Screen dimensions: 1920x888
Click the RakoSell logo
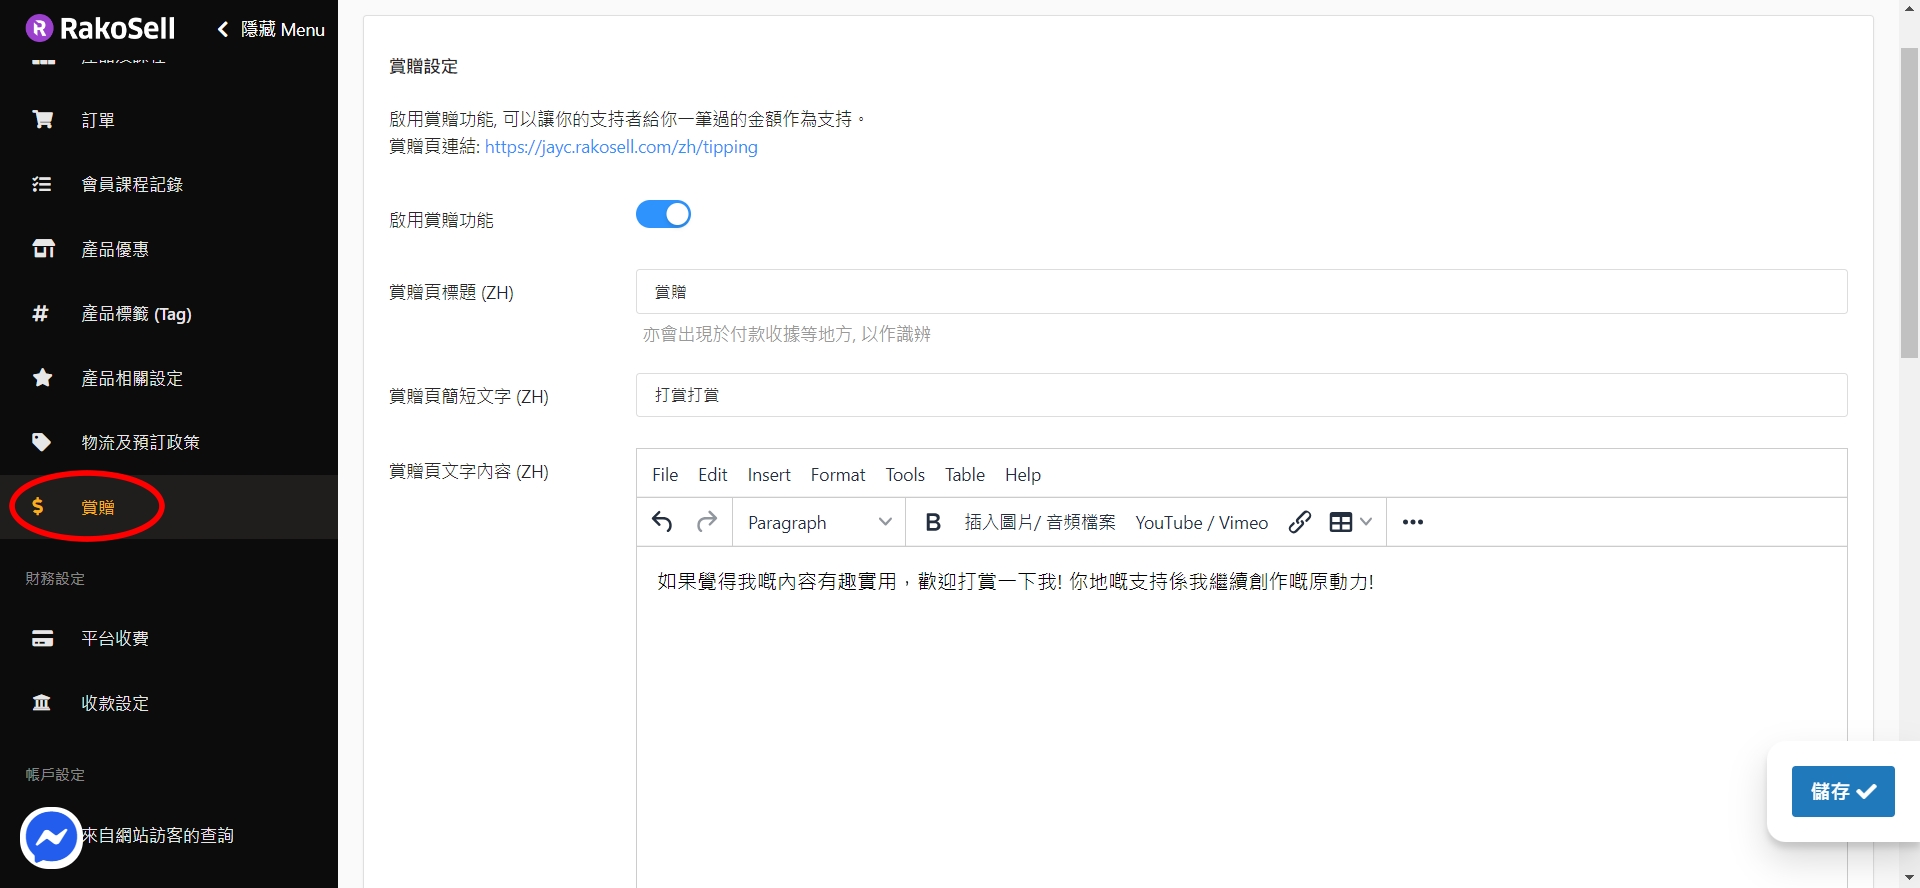tap(100, 29)
